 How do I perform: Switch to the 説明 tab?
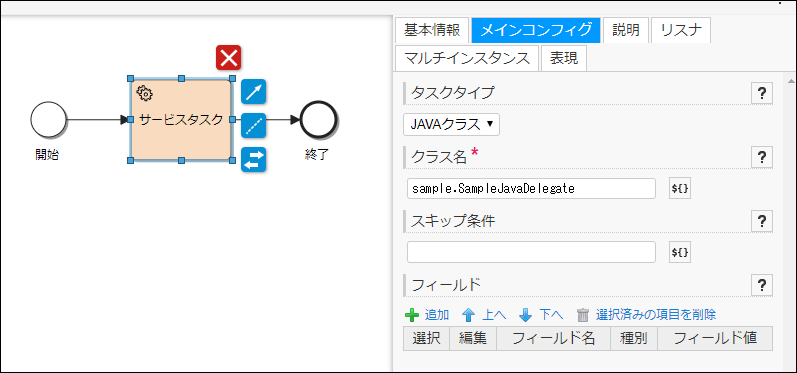pos(626,30)
